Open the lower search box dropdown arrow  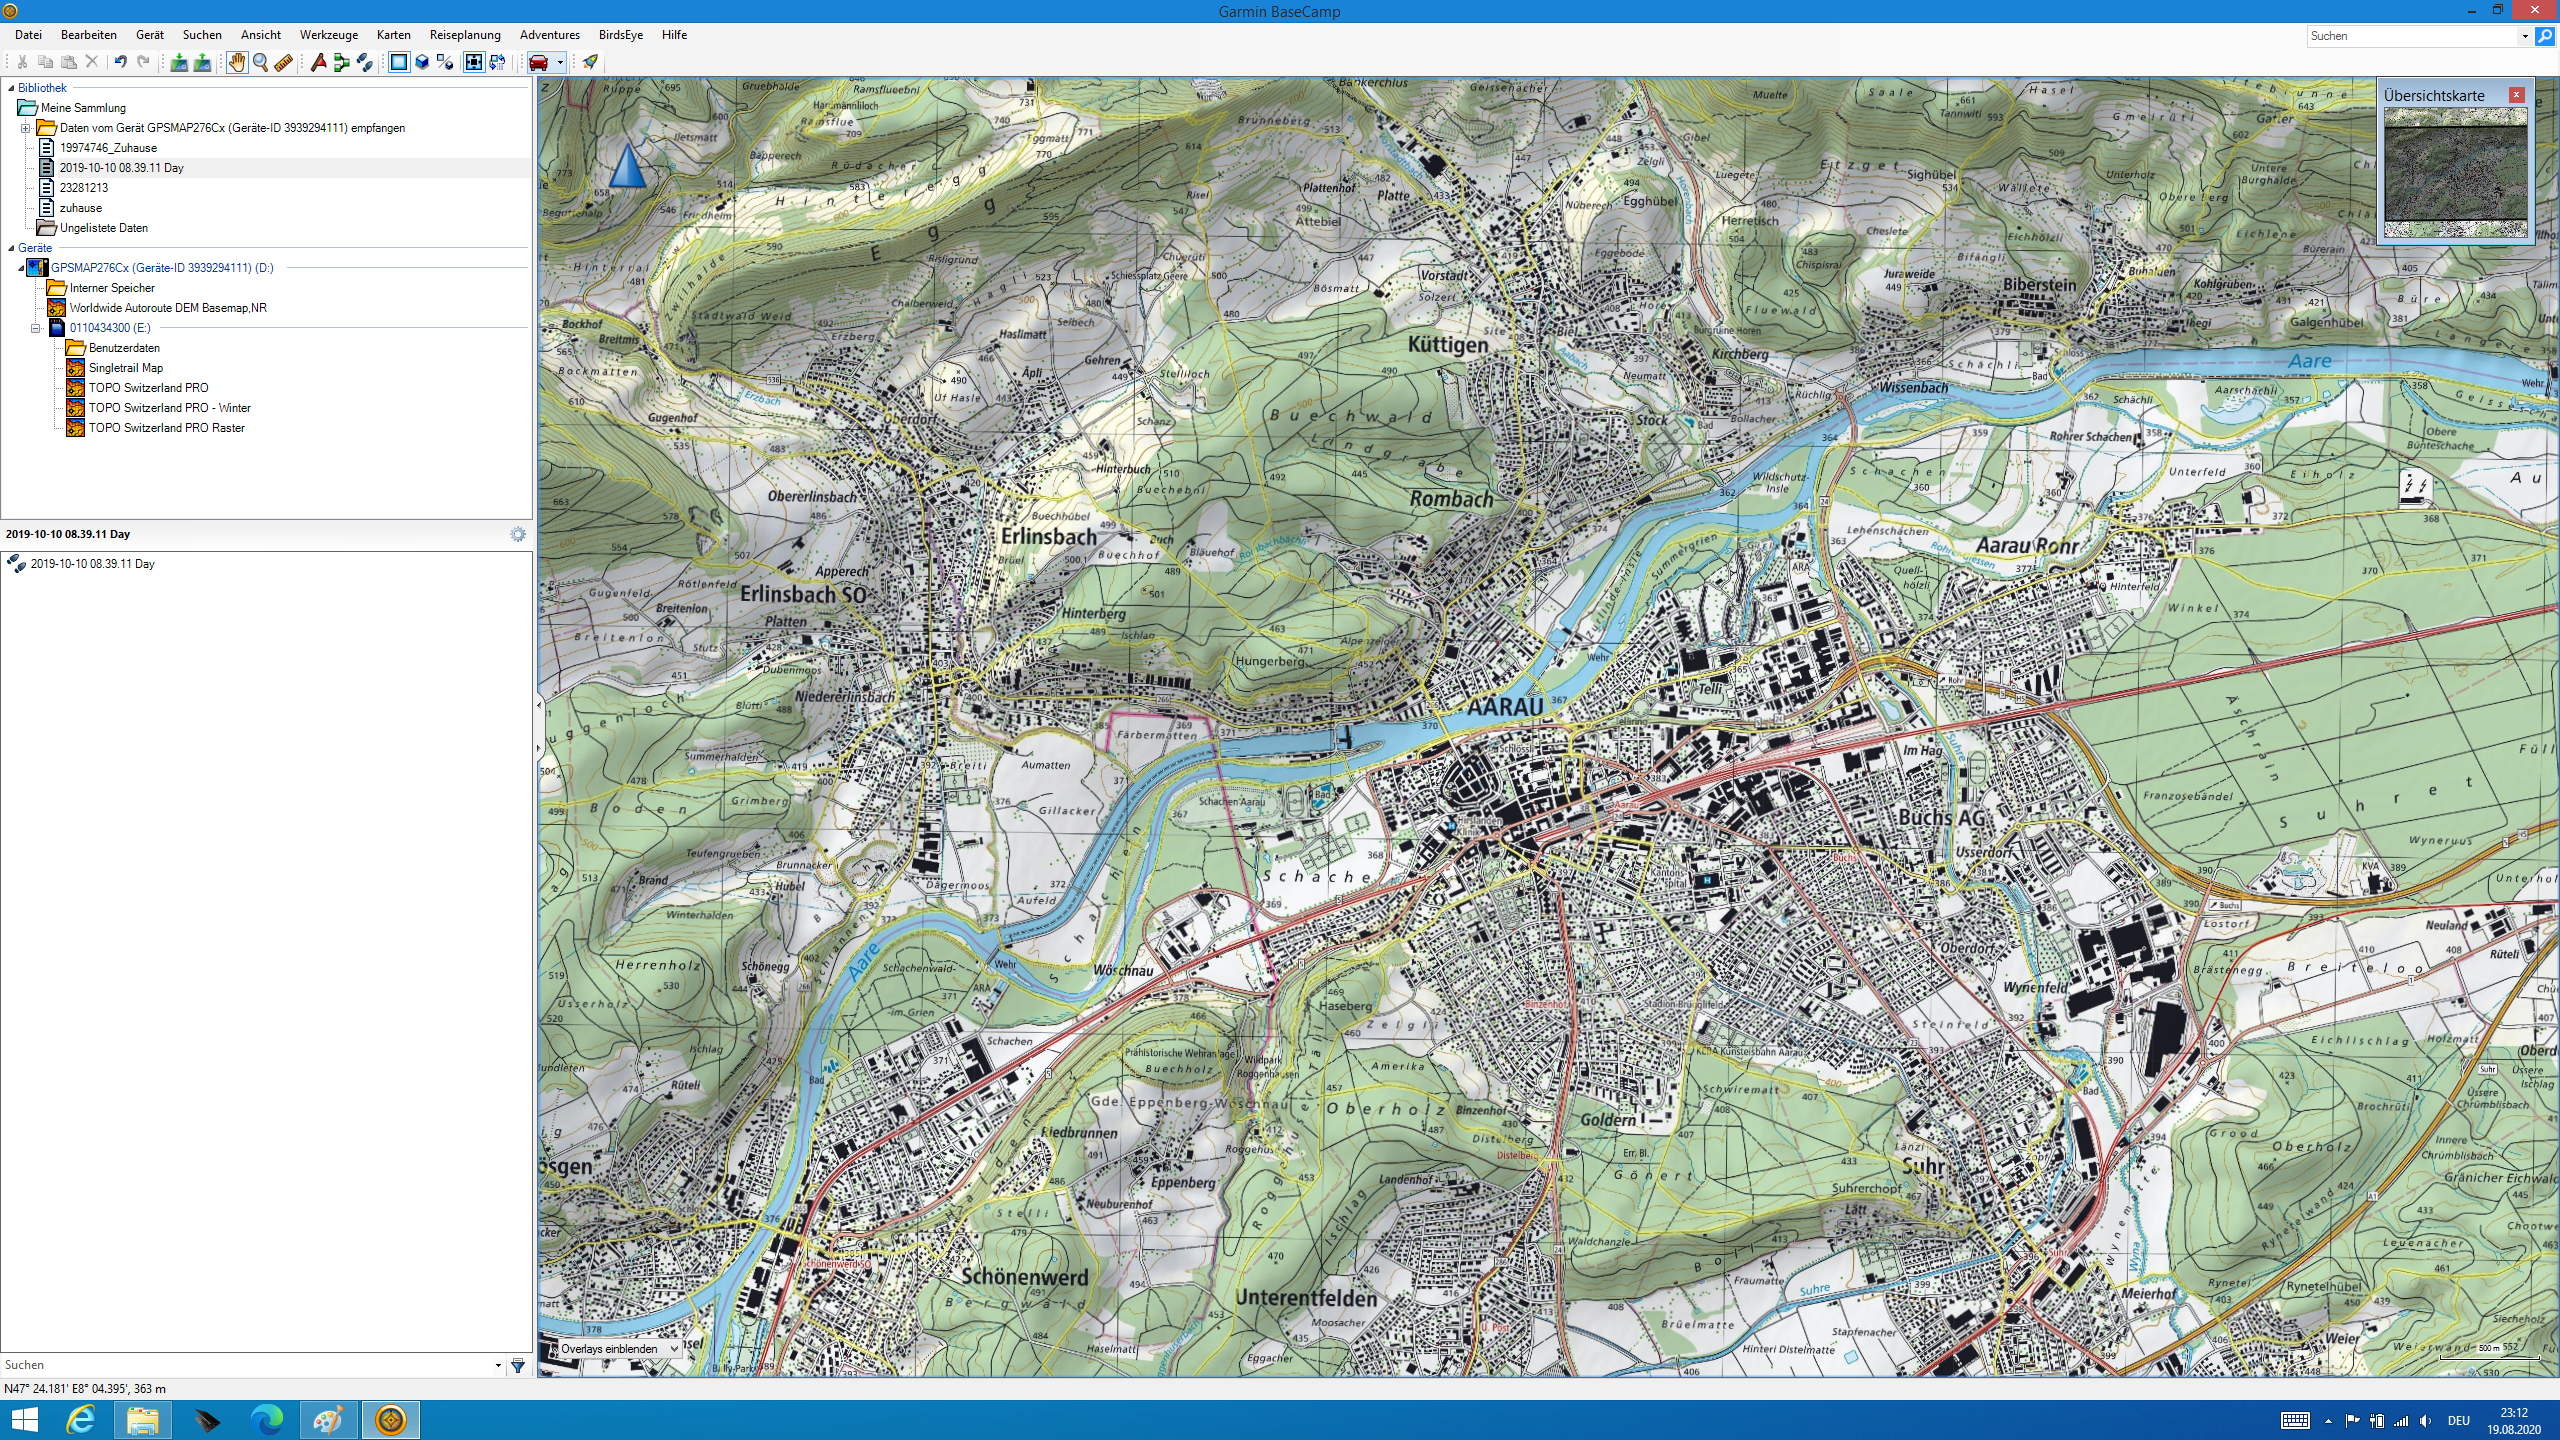(498, 1365)
